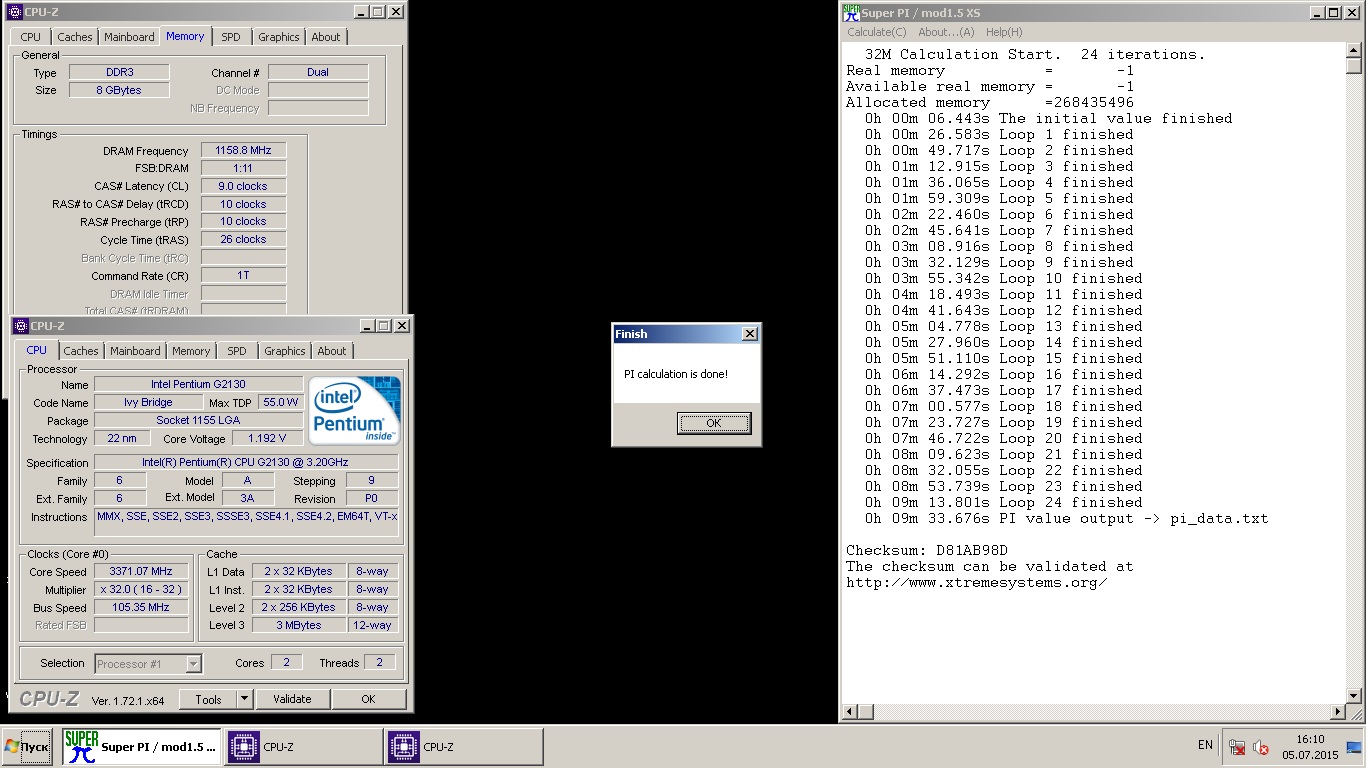Open the EN language indicator
1366x768 pixels.
[x=1205, y=745]
